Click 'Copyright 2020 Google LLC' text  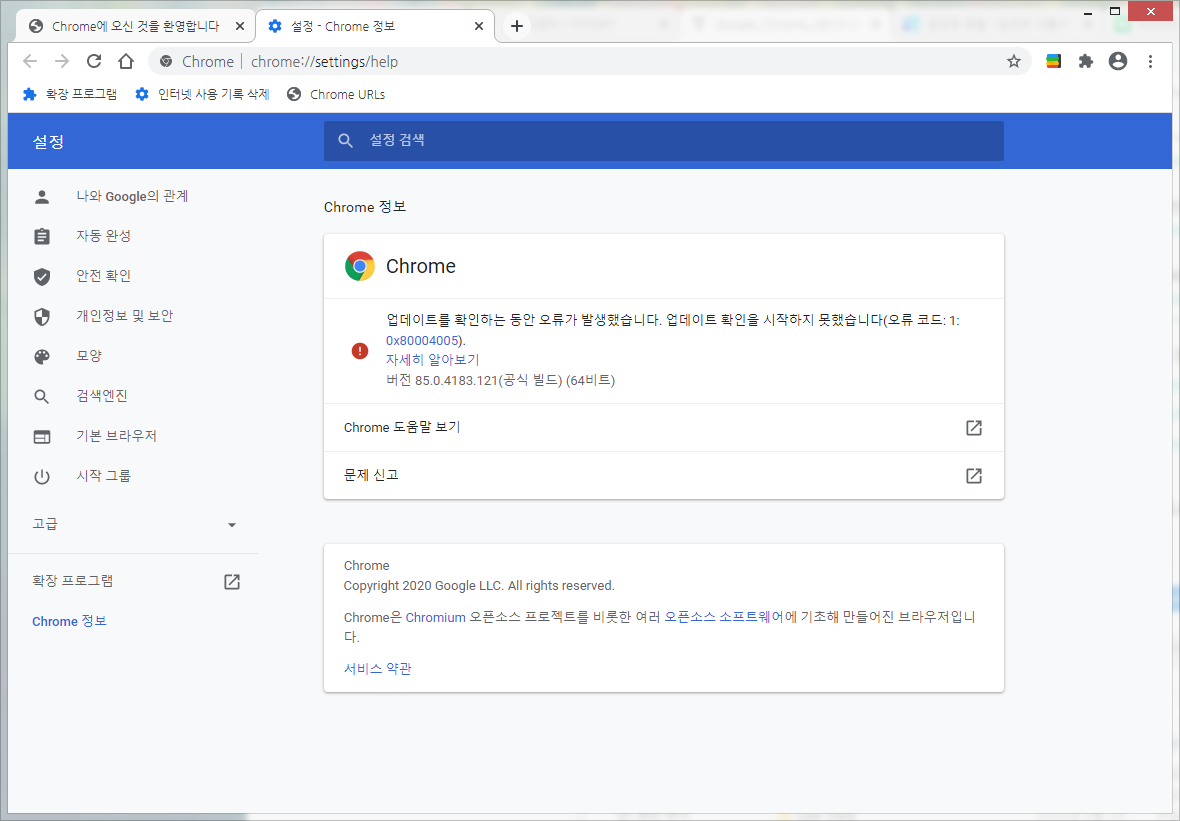(x=424, y=585)
